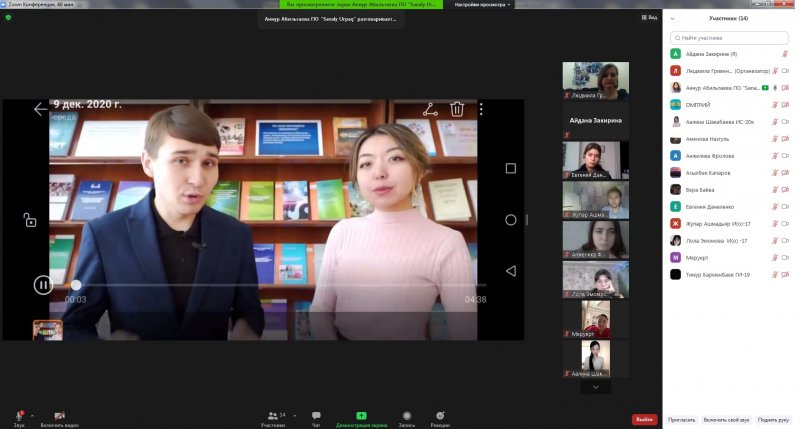Viewport: 800px width, 429px height.
Task: Select Айдана Закирина tile in gallery strip
Action: 595,120
